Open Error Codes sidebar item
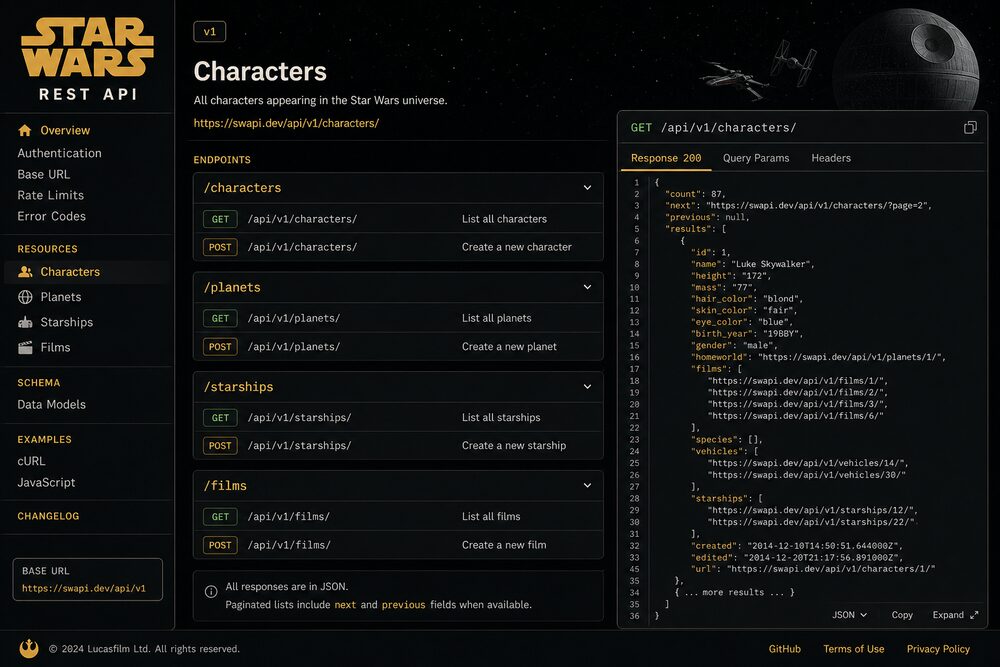This screenshot has height=667, width=1000. click(x=52, y=216)
